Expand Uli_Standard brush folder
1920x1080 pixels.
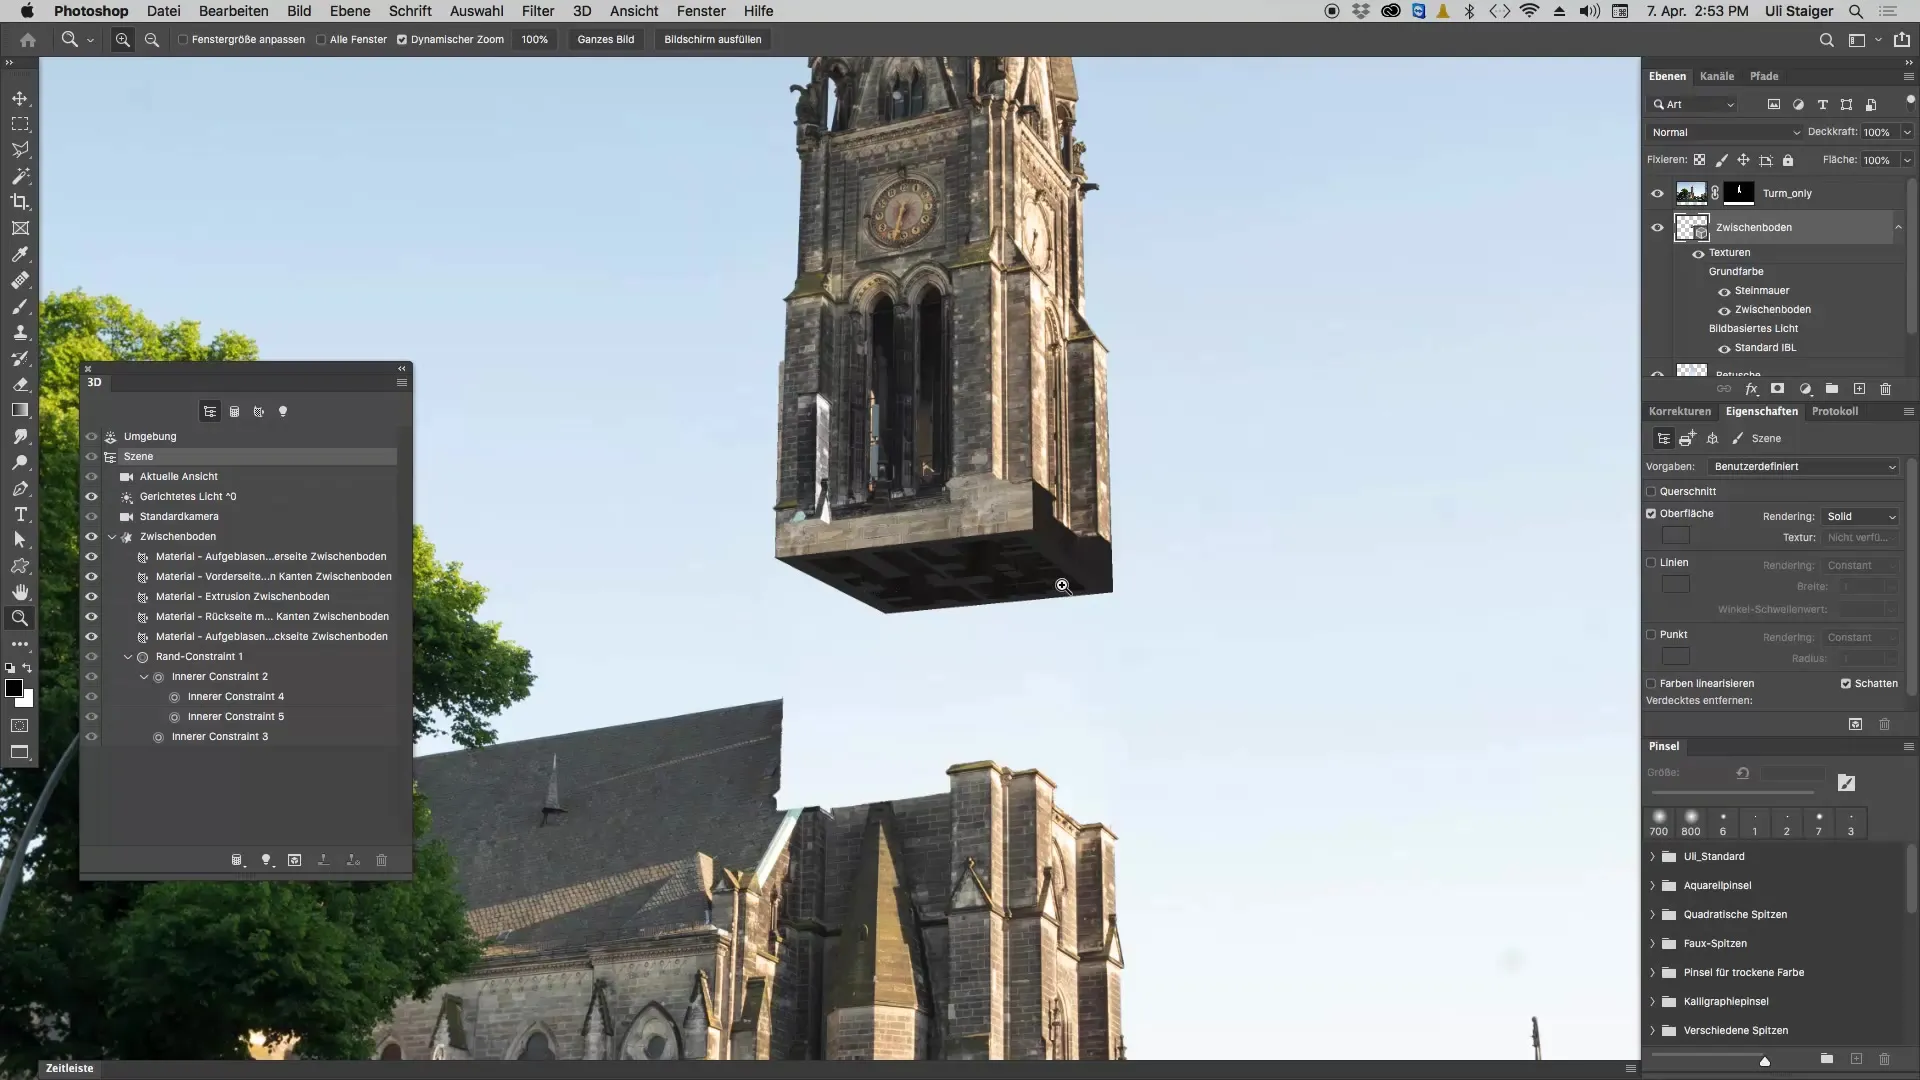(x=1652, y=857)
